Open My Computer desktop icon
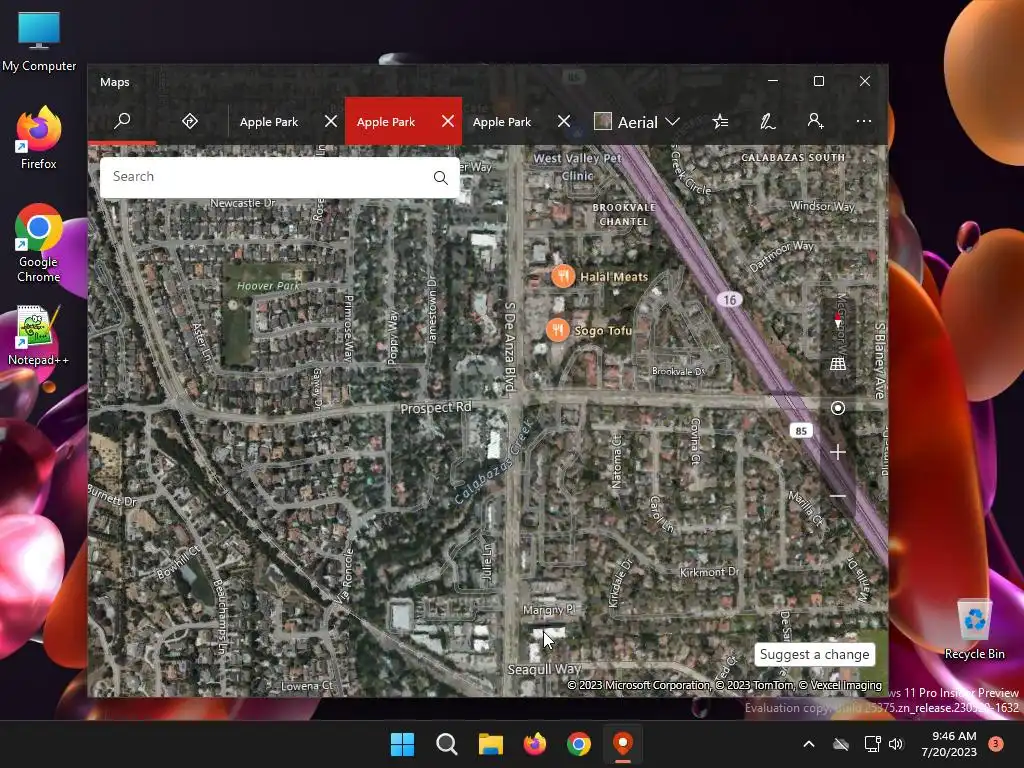Viewport: 1024px width, 768px height. (39, 42)
